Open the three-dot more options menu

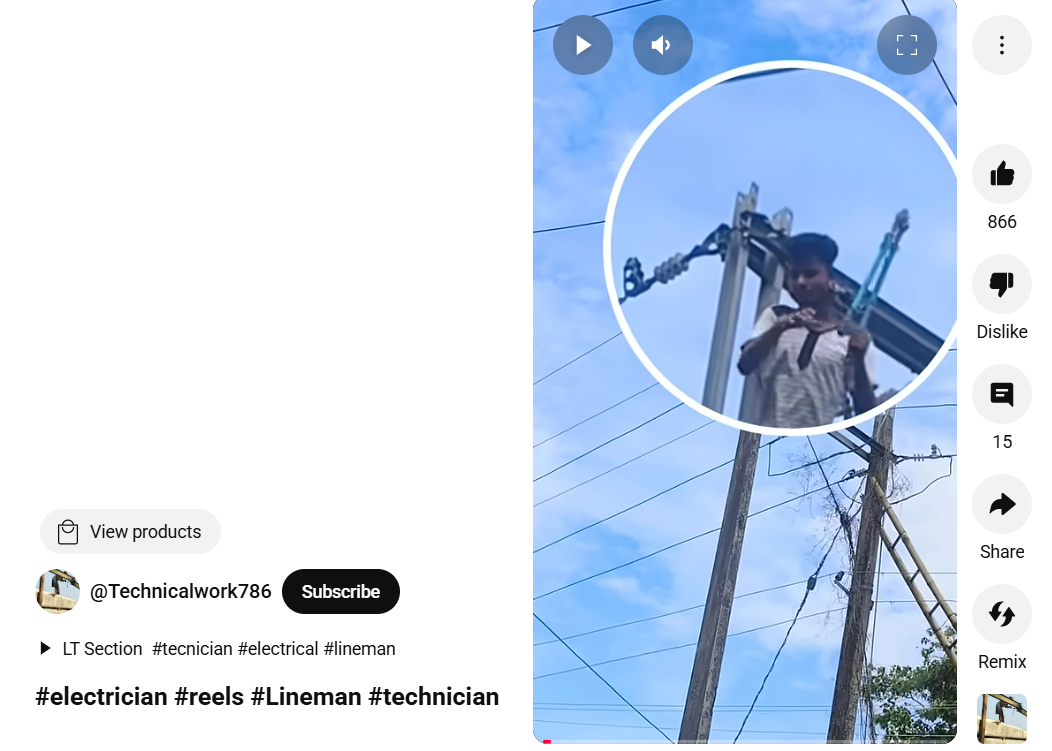click(1002, 45)
